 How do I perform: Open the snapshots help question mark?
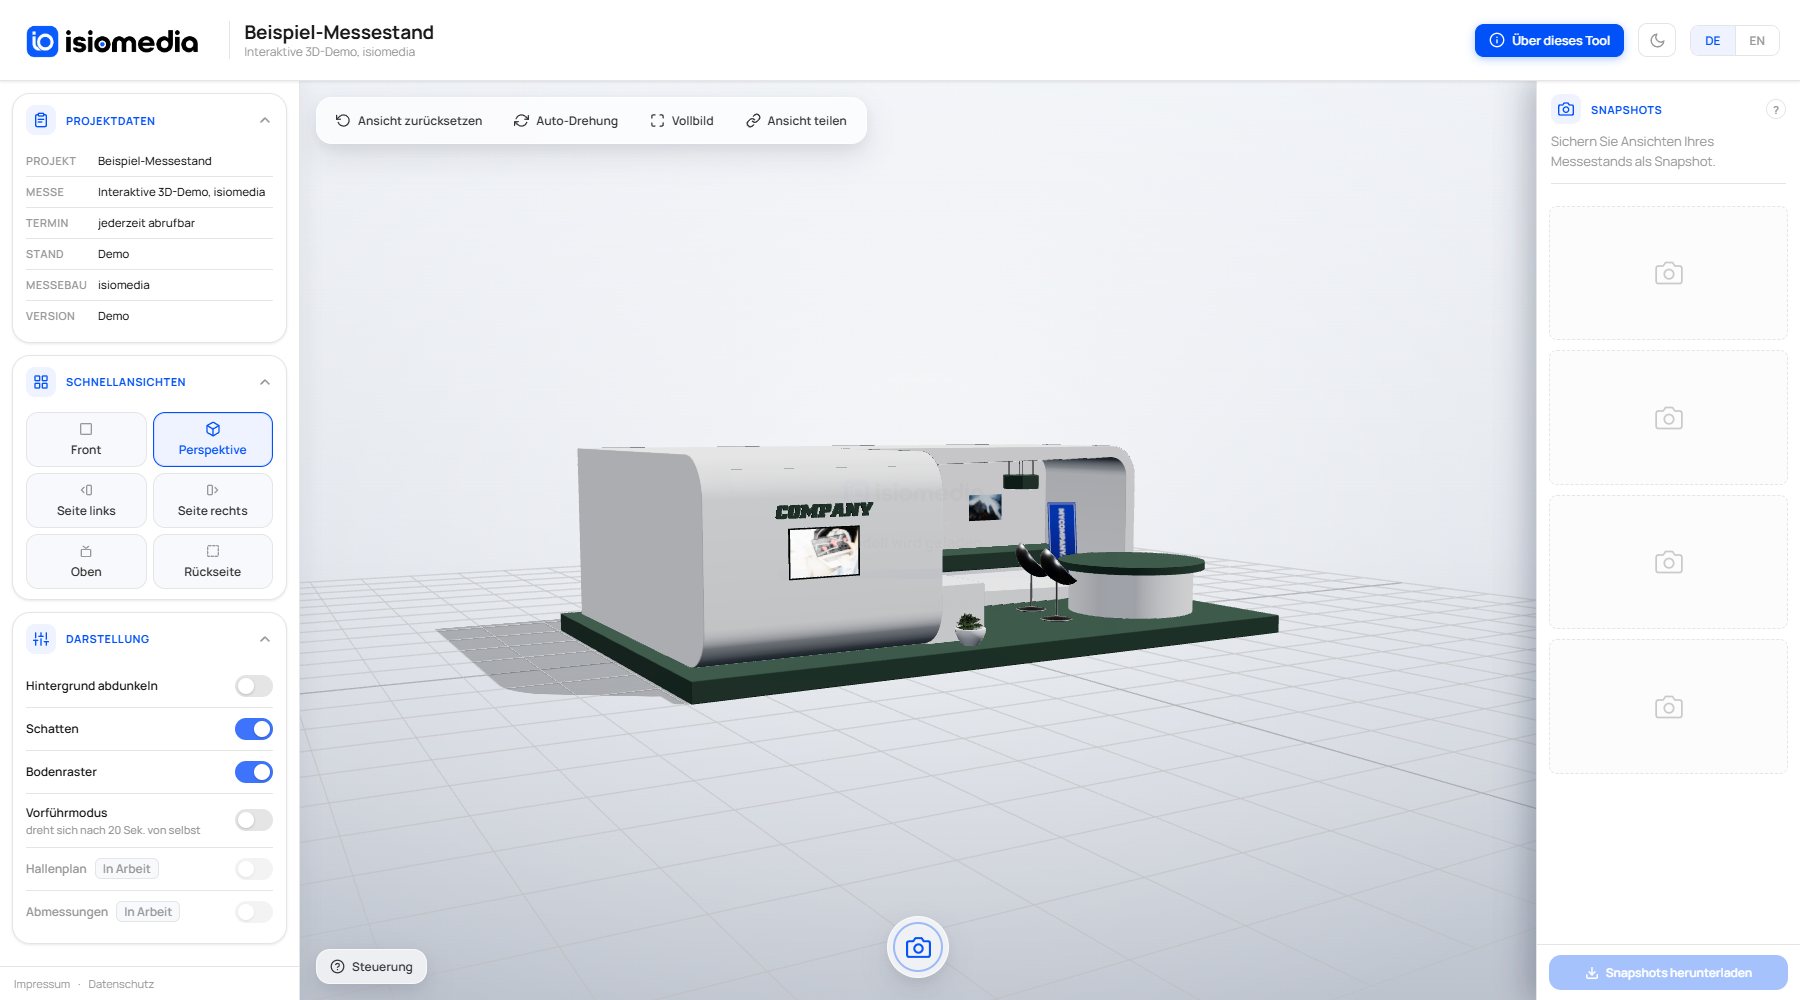[1775, 110]
